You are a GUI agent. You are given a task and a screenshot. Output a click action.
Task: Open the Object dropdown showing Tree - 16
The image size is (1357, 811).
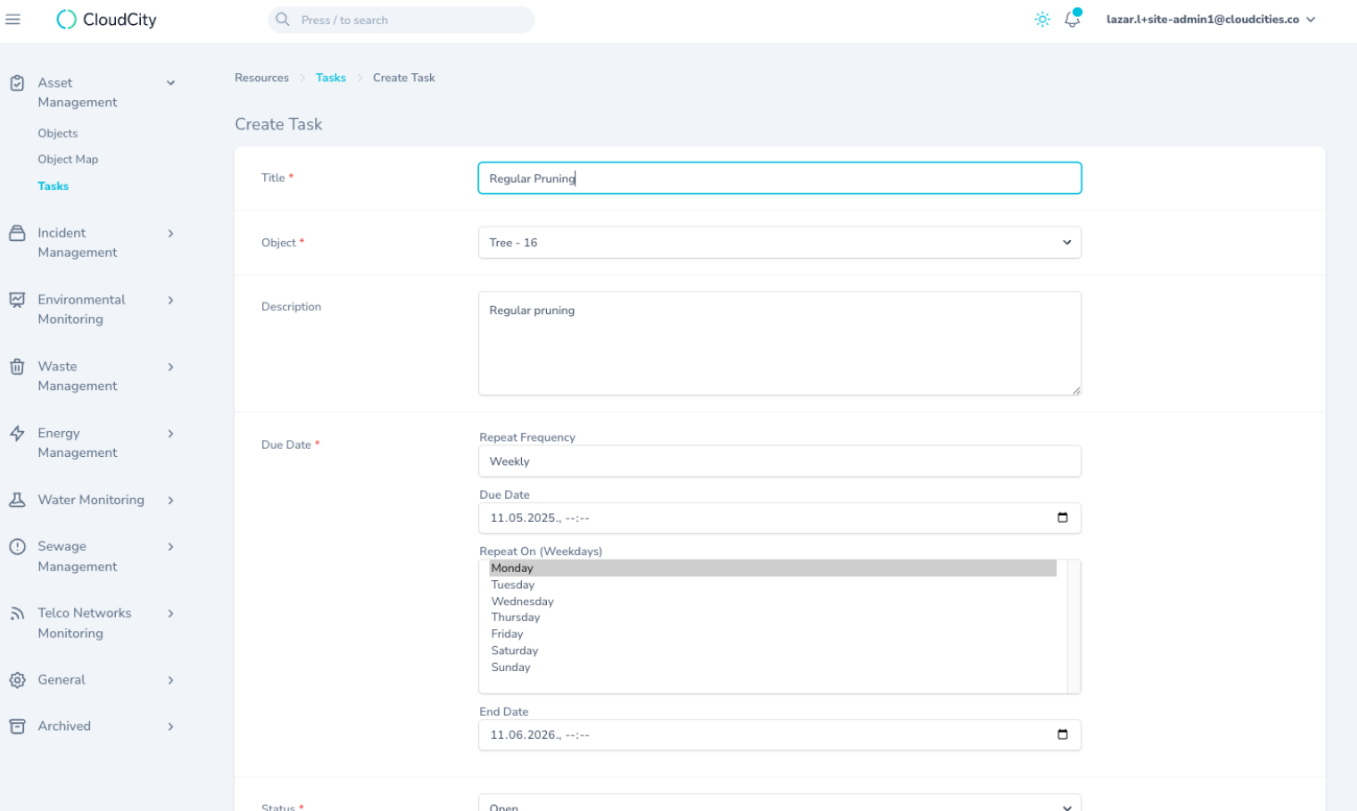pos(779,242)
